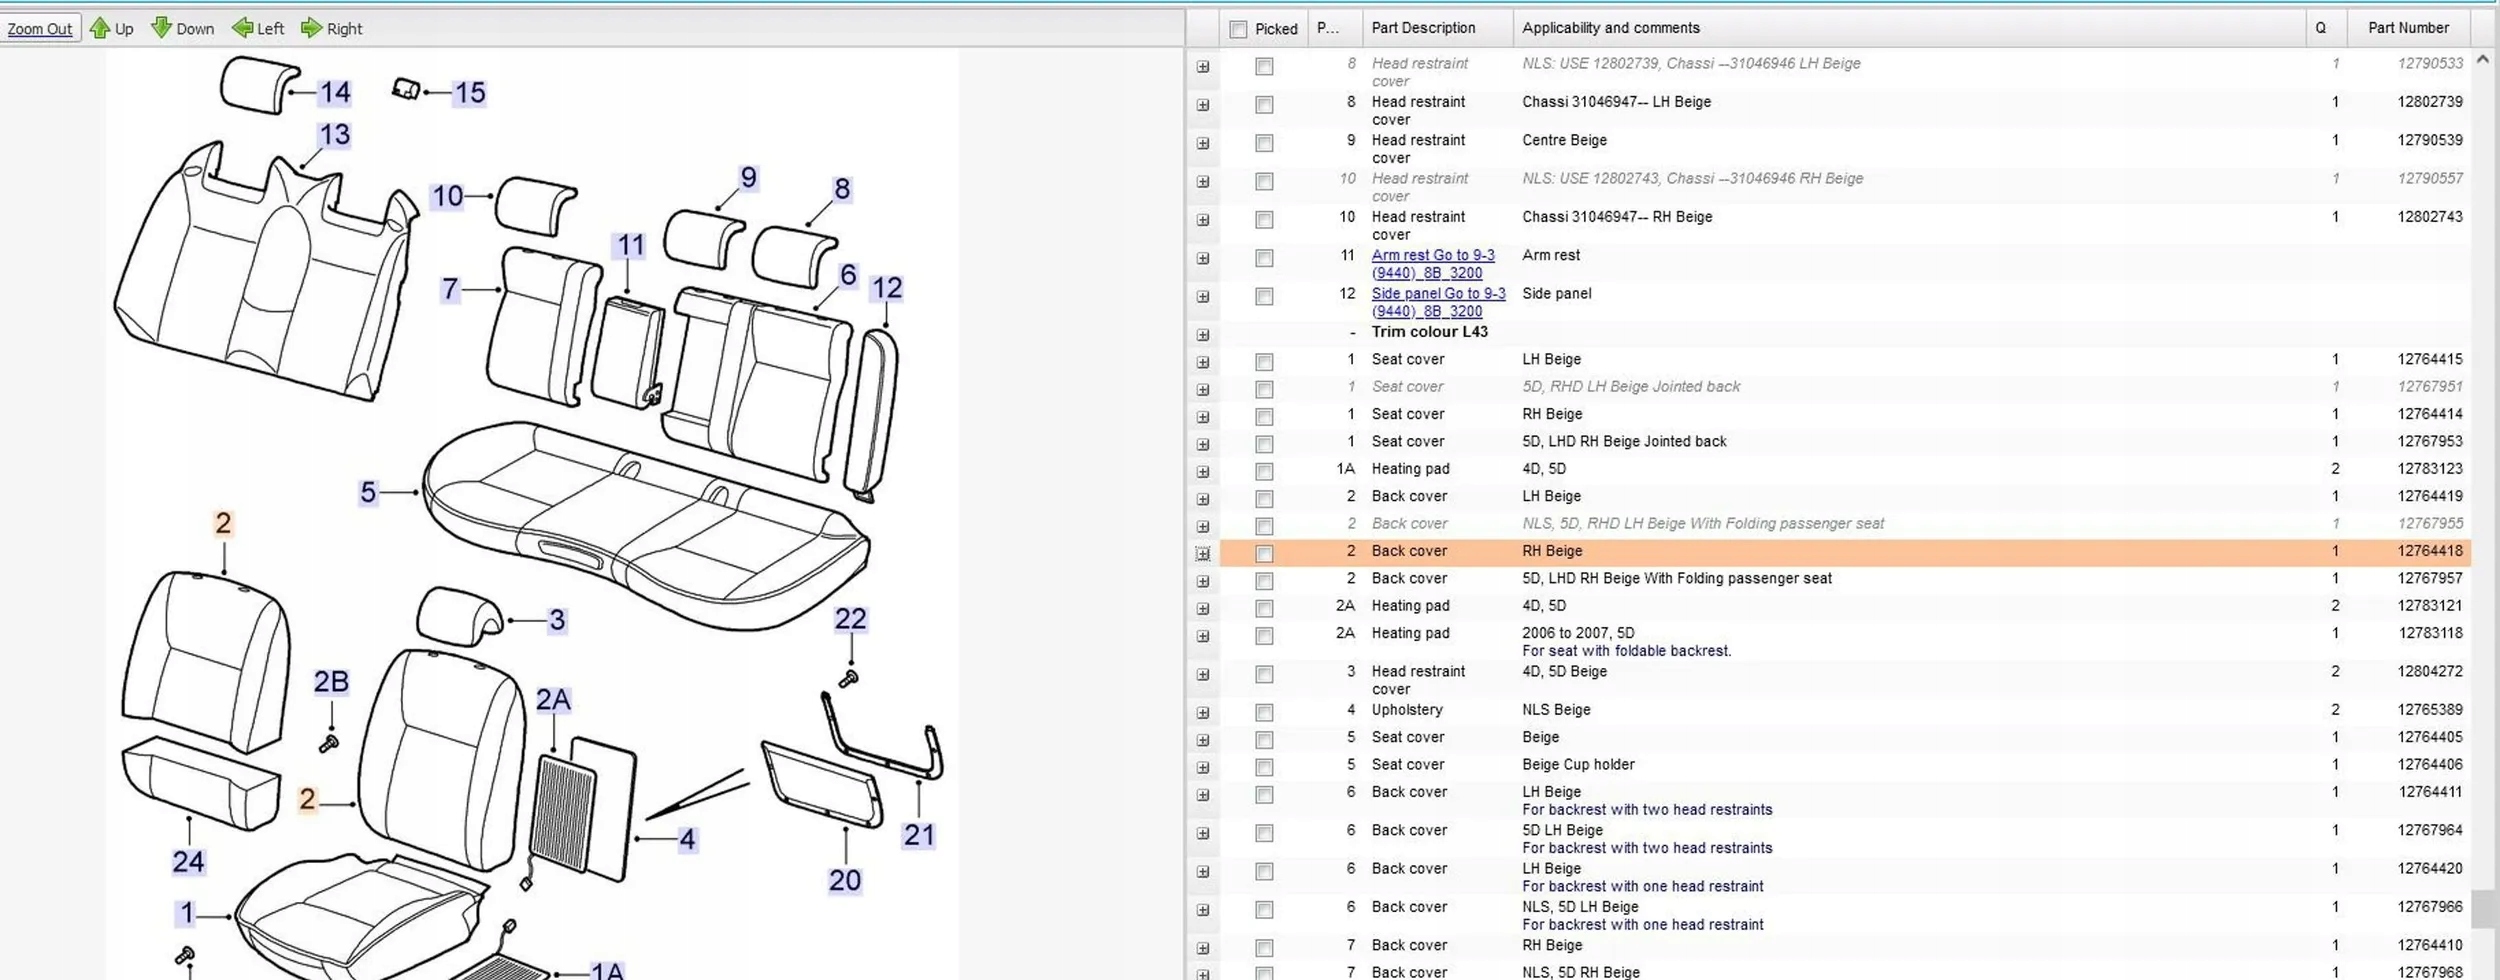Tick the checkbox for part 12764405
This screenshot has height=980, width=2500.
tap(1264, 740)
